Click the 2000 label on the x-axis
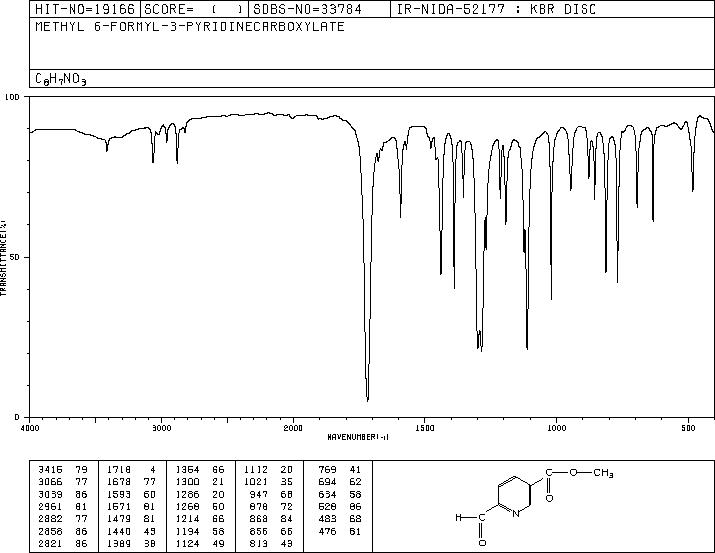The width and height of the screenshot is (715, 553). coord(293,428)
